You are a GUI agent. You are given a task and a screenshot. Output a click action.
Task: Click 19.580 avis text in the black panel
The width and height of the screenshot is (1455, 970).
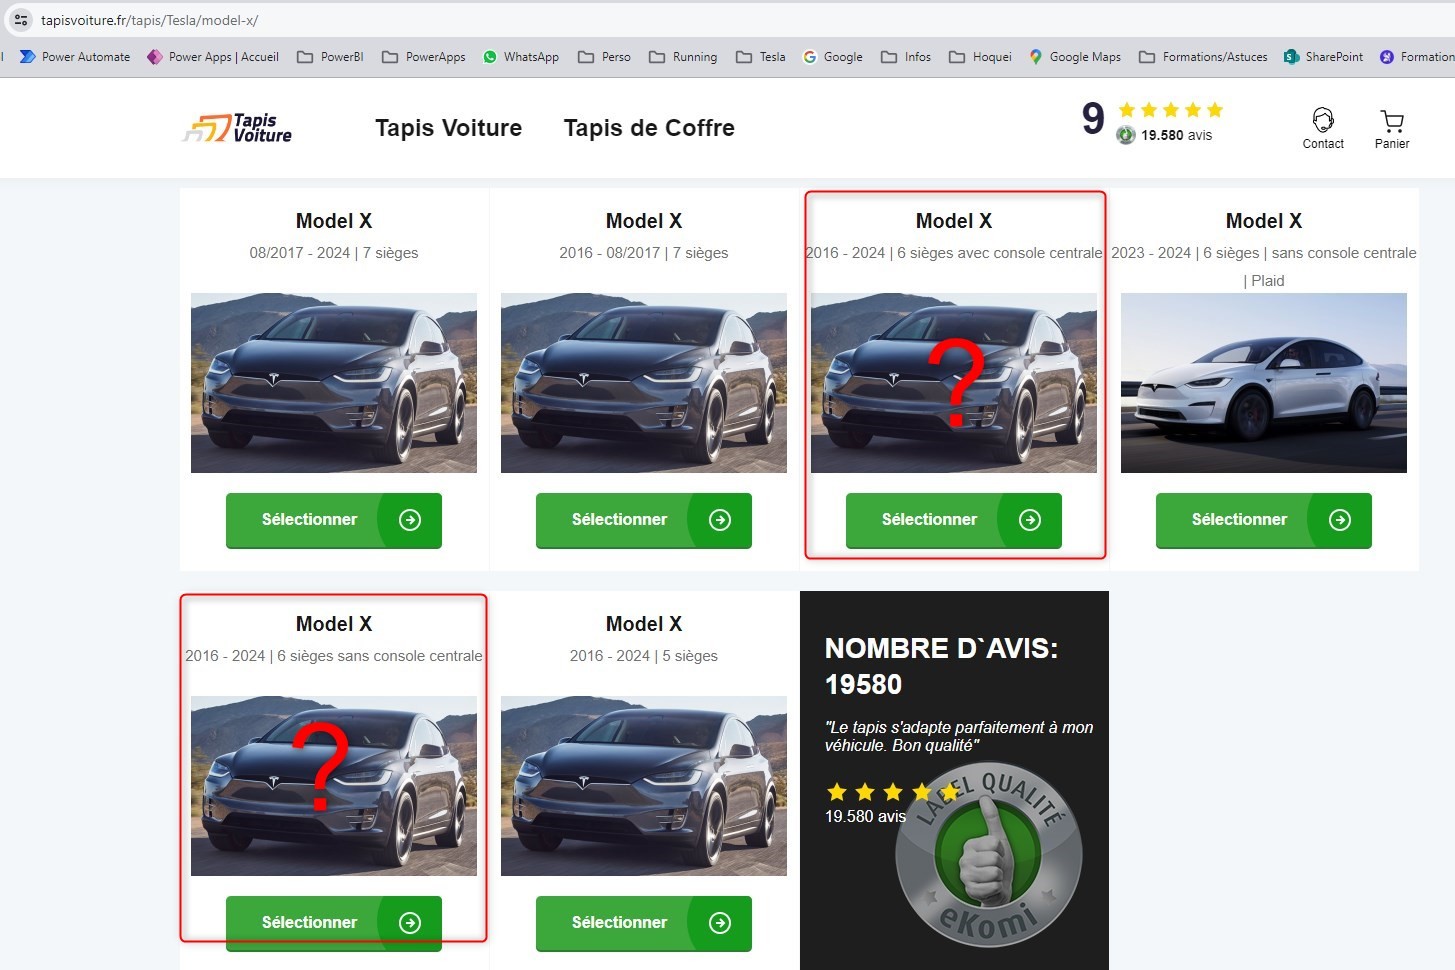(x=865, y=816)
